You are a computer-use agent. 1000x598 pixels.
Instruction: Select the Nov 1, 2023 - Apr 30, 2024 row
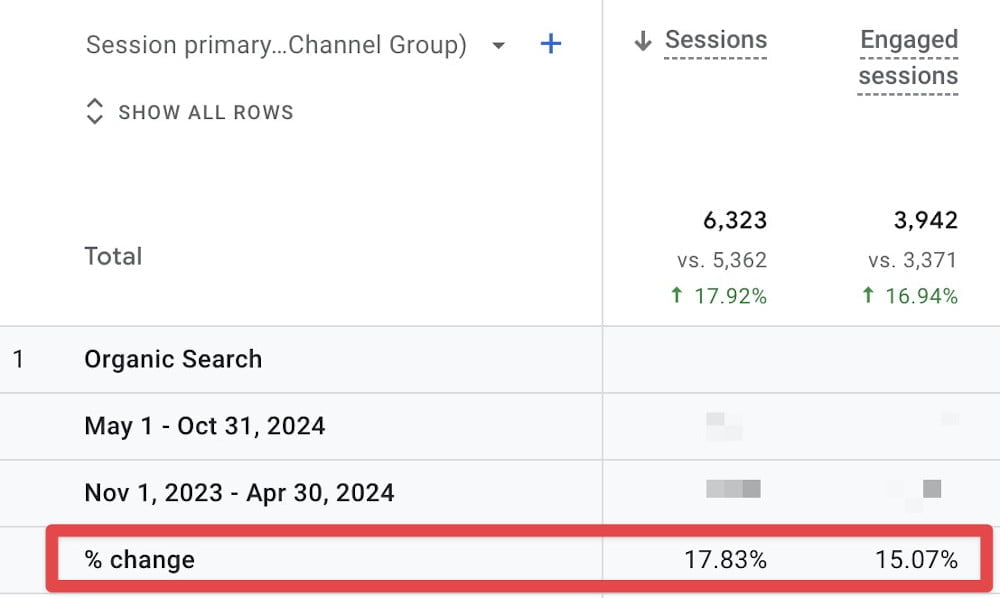239,493
